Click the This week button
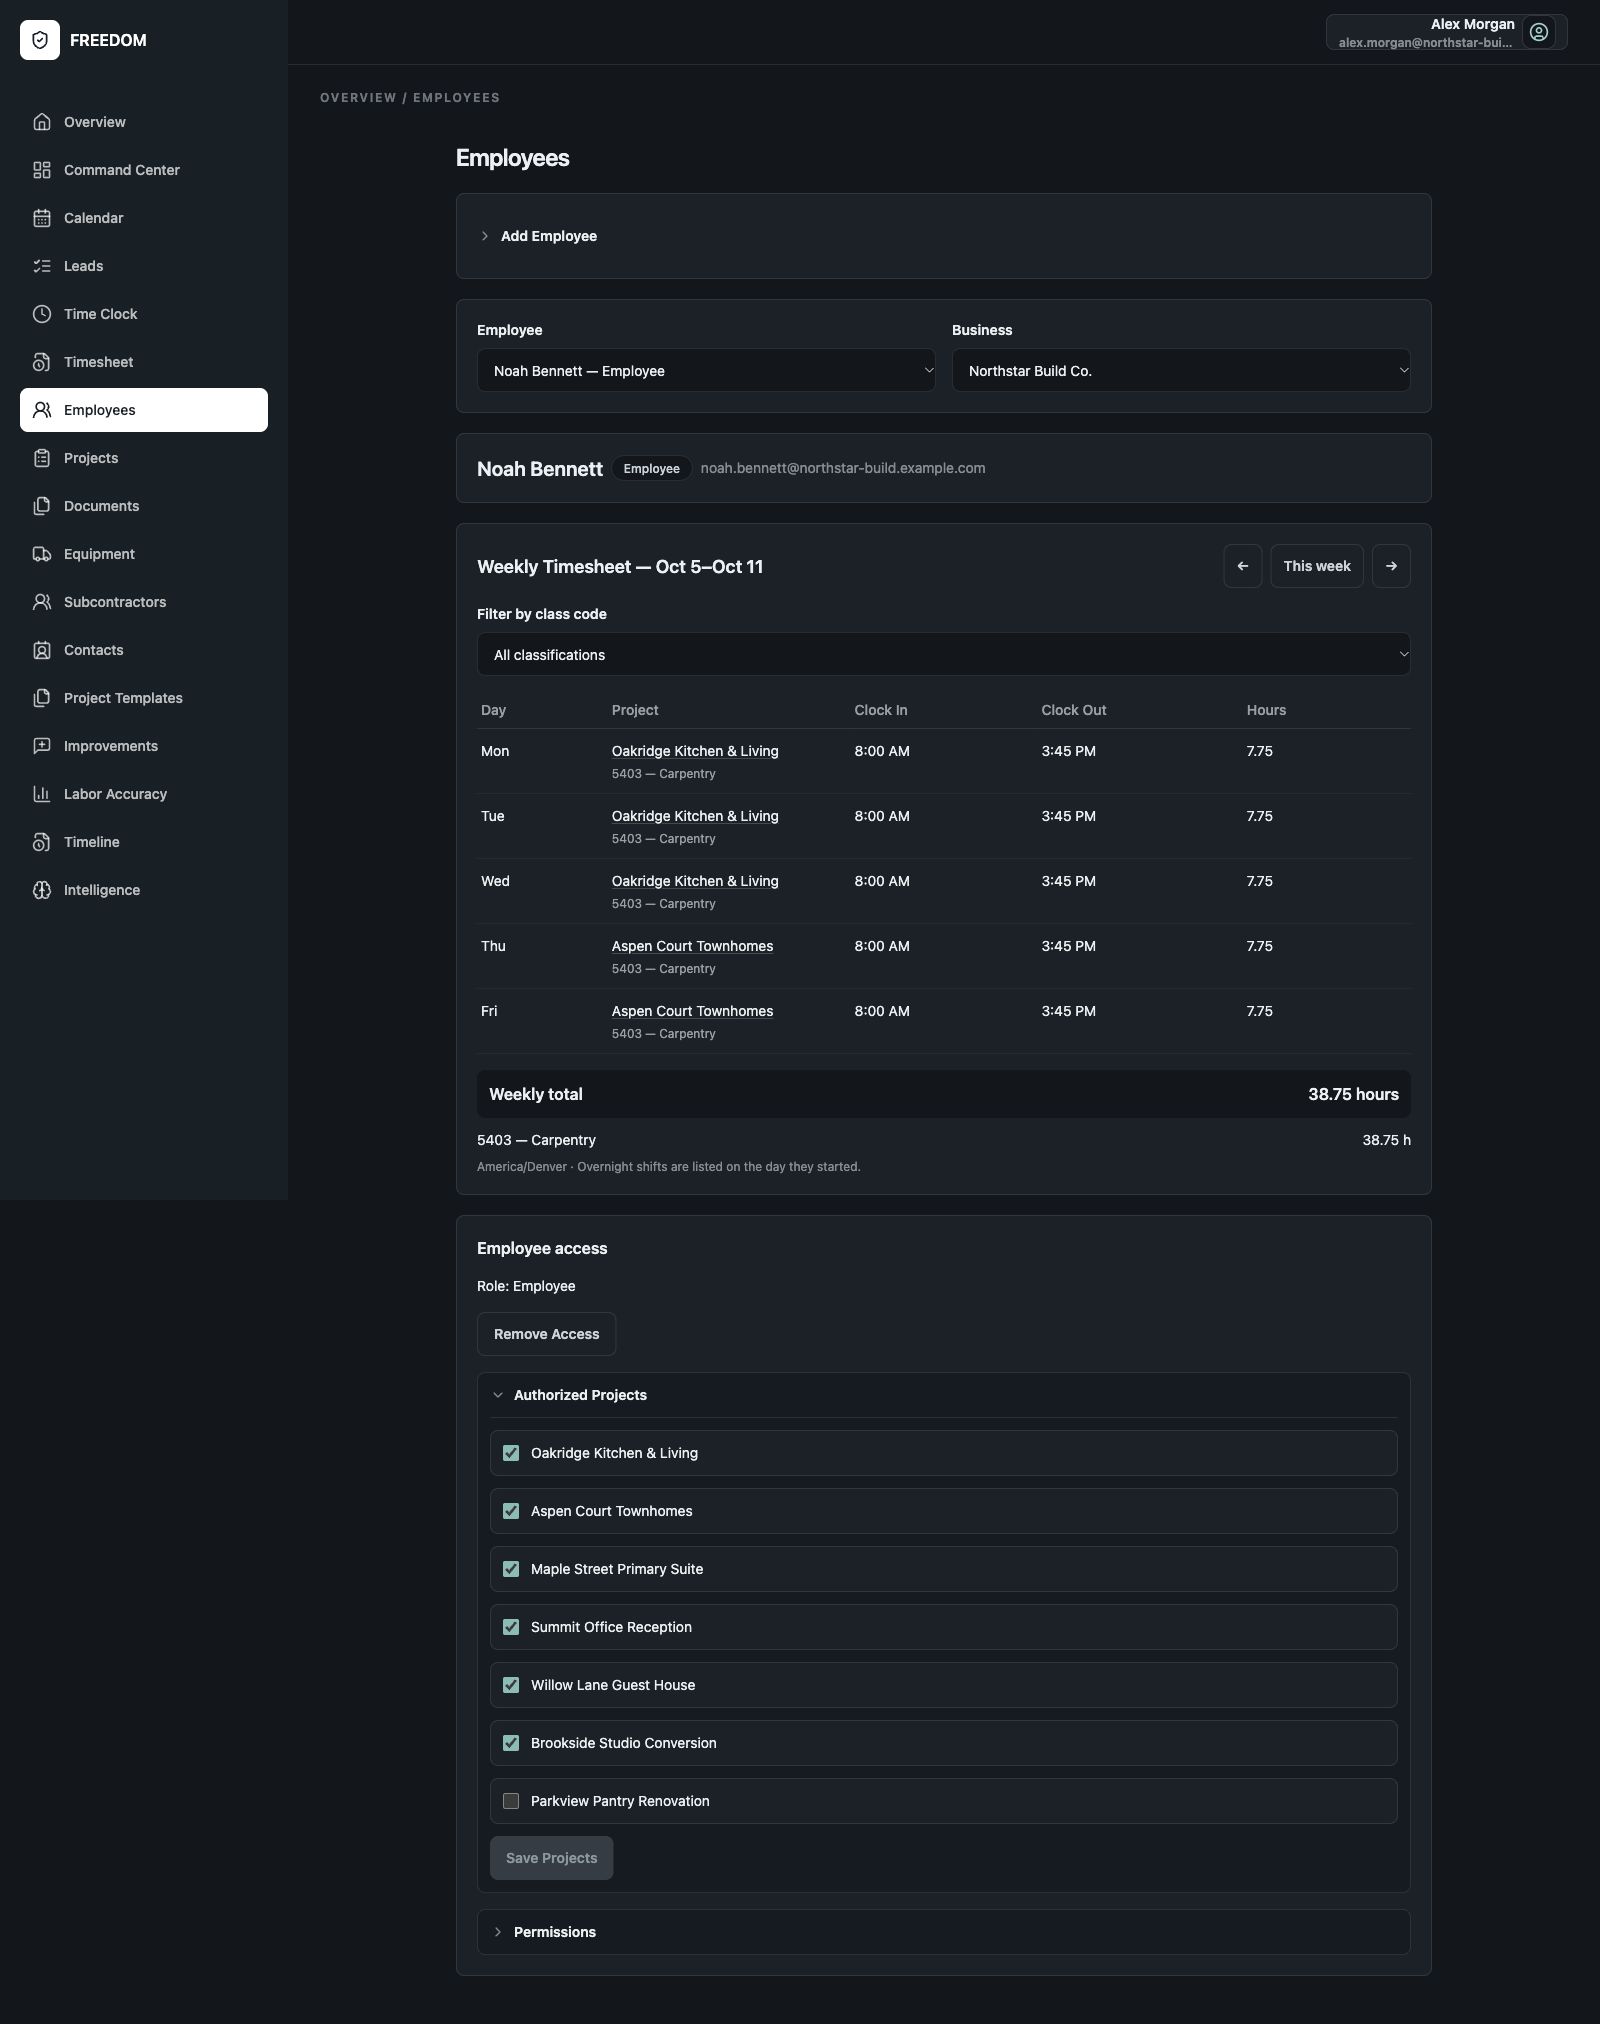Image resolution: width=1600 pixels, height=2024 pixels. point(1317,566)
